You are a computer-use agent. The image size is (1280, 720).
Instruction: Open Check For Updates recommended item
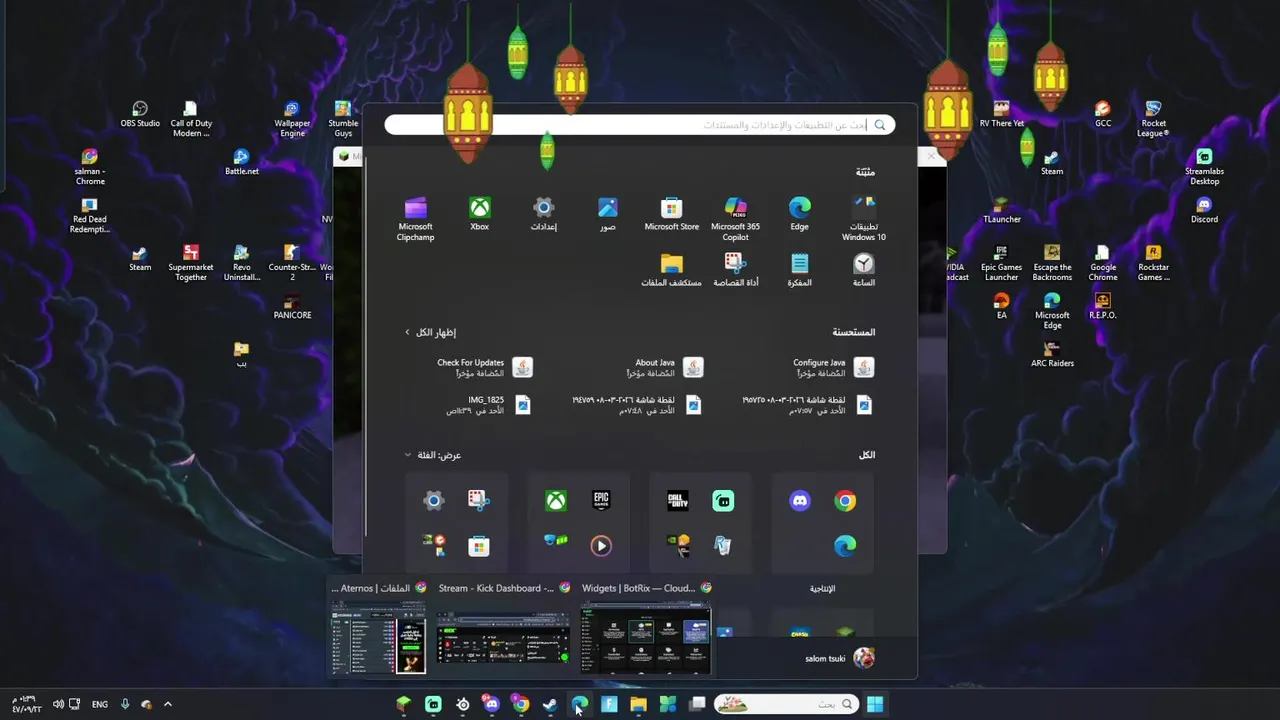pos(484,368)
